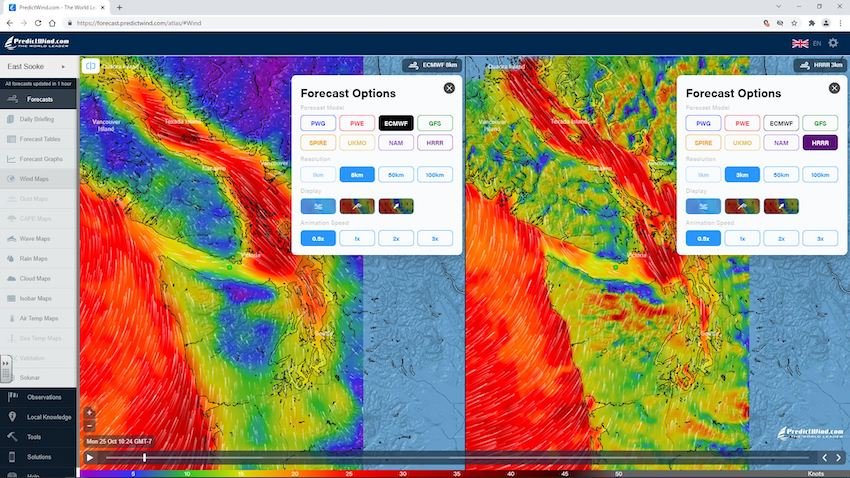Pick wind streamline display in left panel

(318, 206)
